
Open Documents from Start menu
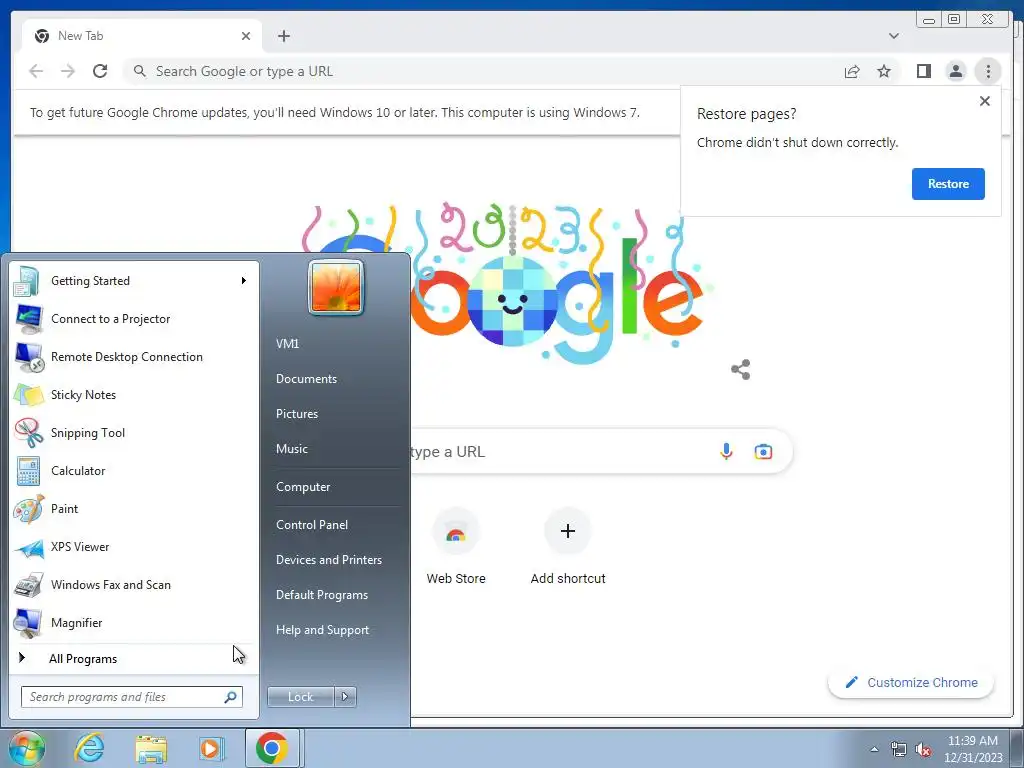306,379
